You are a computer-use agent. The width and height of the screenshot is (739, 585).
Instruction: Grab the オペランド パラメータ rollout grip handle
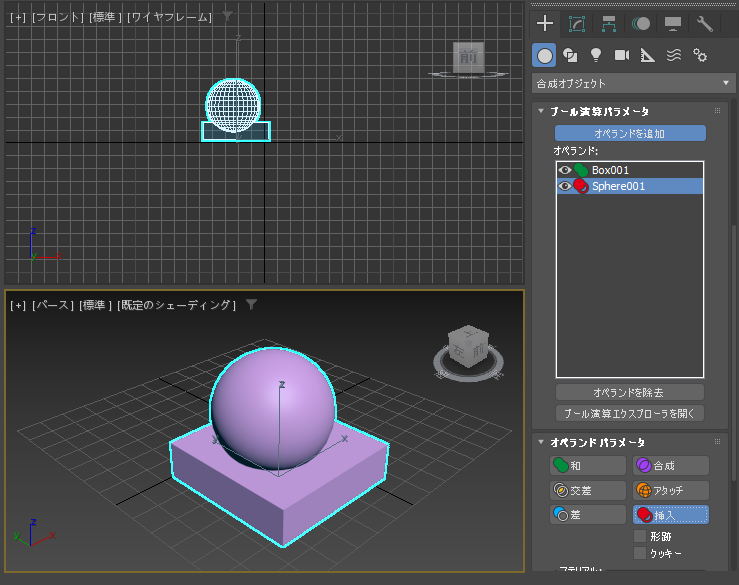pos(717,442)
